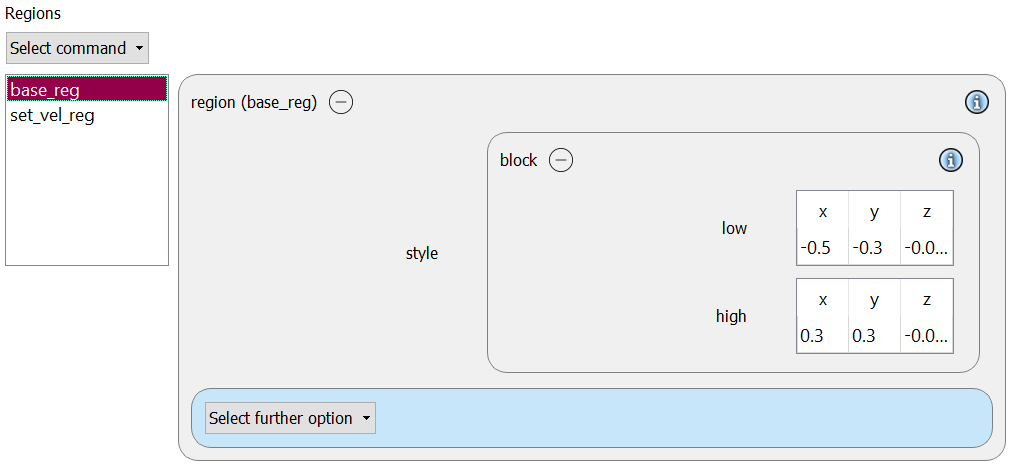Collapse the region (base_reg) panel

(341, 102)
